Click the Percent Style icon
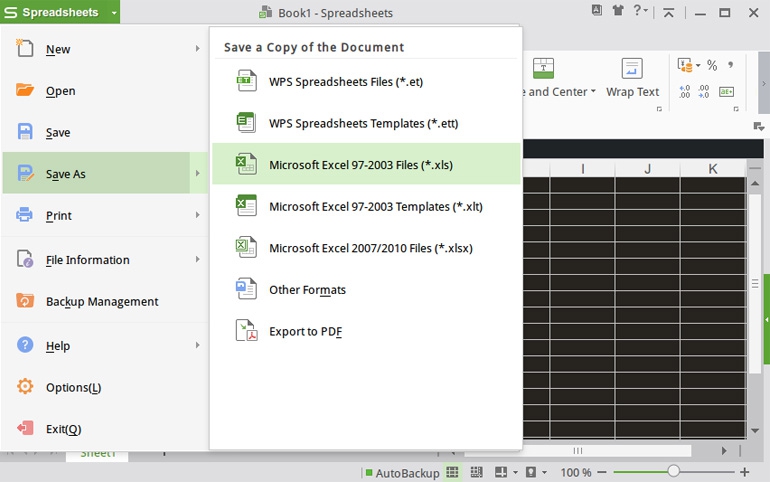Screen dimensions: 770x482 (712, 65)
